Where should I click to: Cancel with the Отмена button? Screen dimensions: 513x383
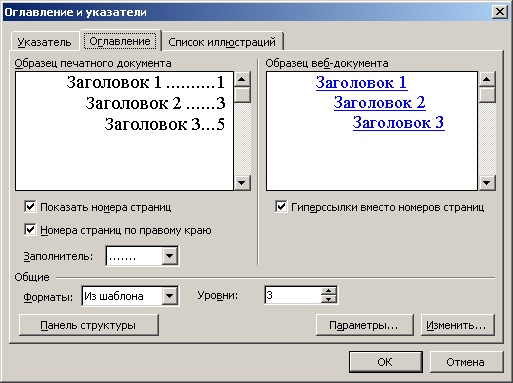[x=466, y=362]
